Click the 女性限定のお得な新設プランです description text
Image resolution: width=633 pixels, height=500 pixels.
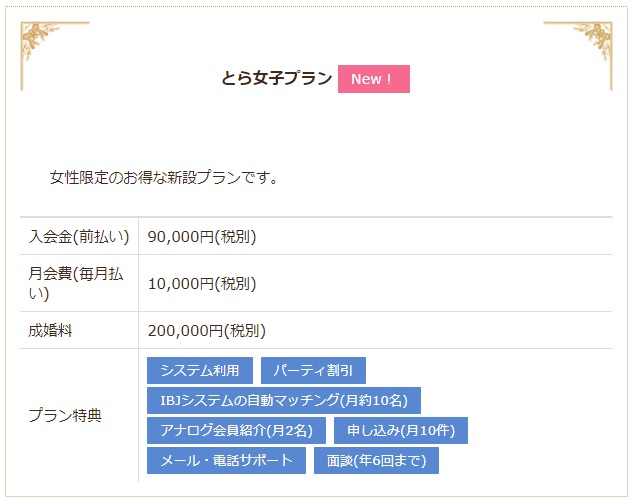click(x=164, y=178)
